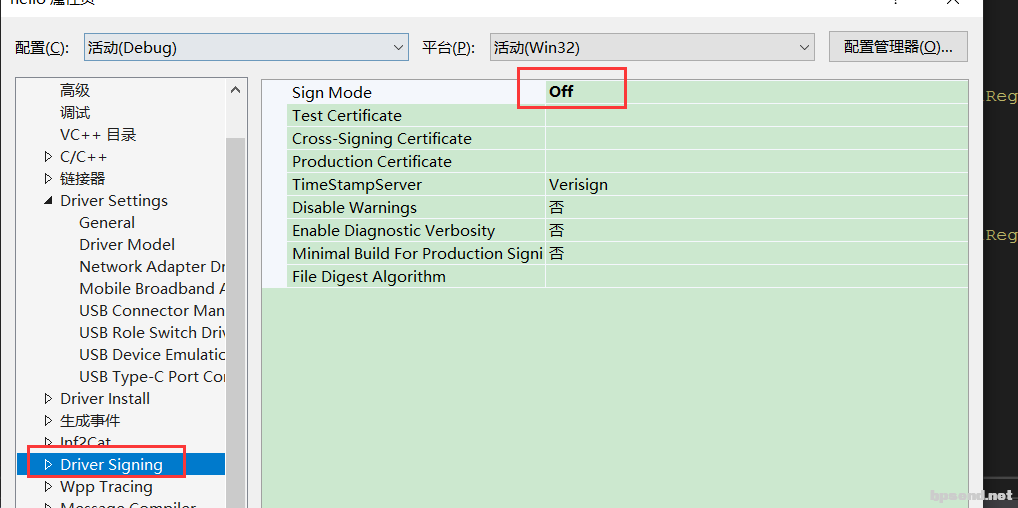Select the Wpp Tracing tree item
The image size is (1018, 508).
coord(106,487)
